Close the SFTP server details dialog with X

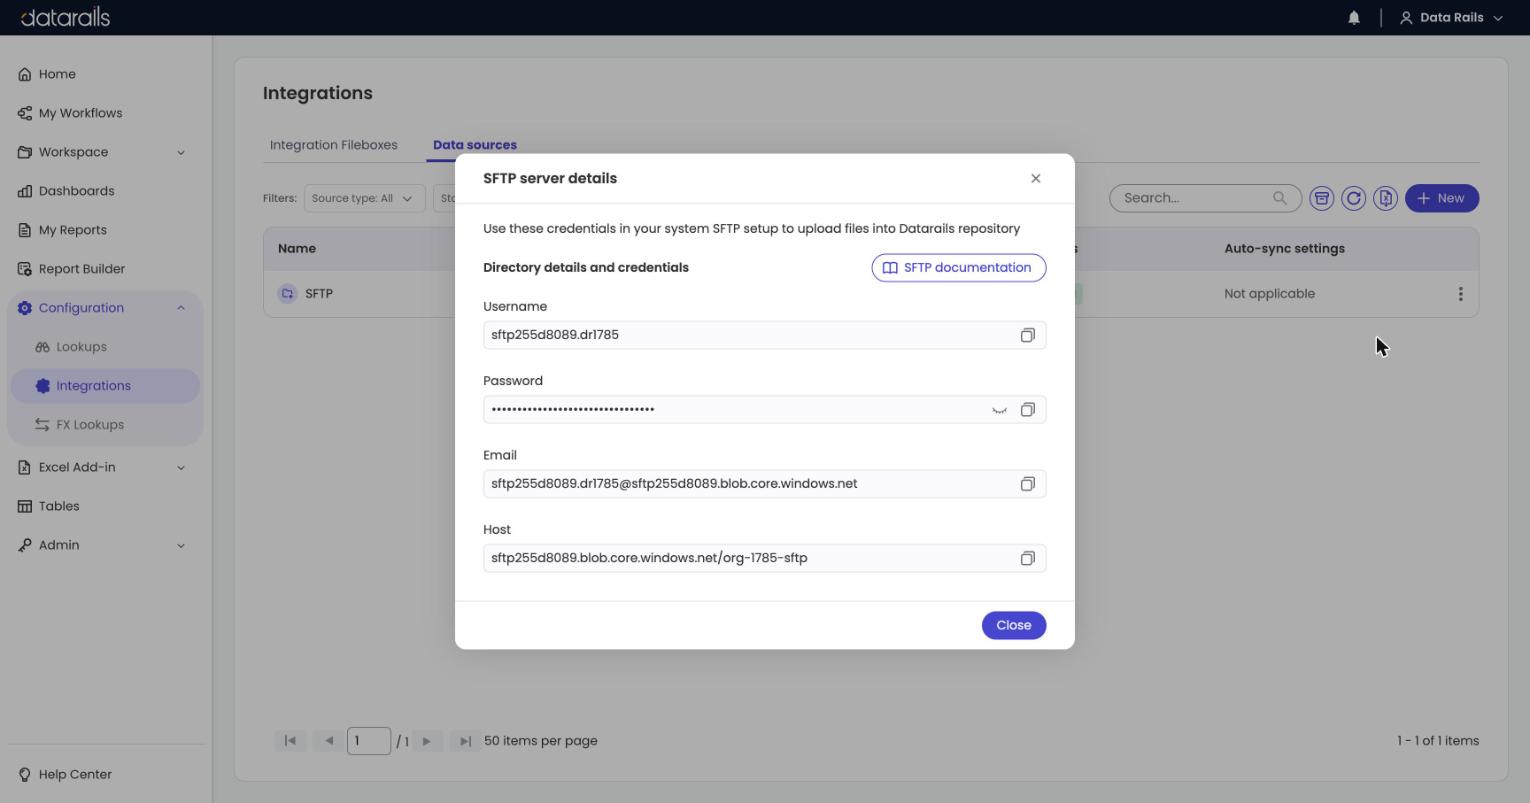[x=1035, y=178]
